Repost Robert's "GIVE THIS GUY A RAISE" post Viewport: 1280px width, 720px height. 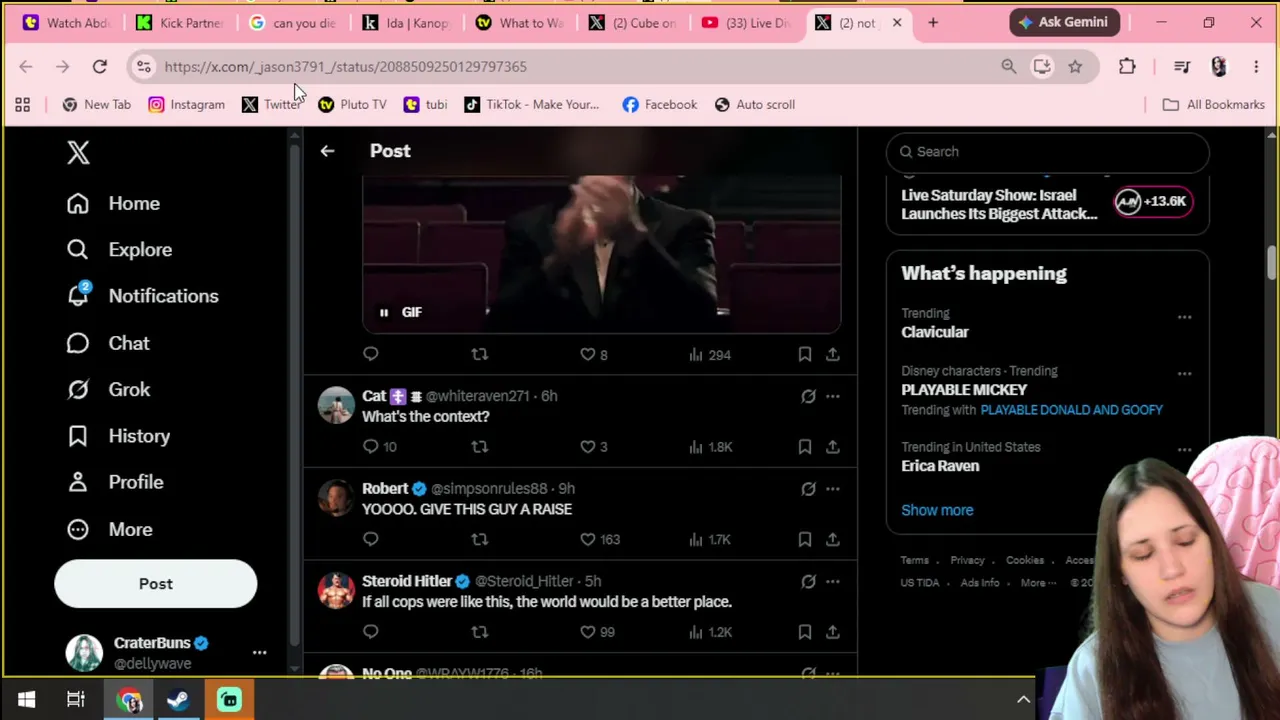click(480, 539)
